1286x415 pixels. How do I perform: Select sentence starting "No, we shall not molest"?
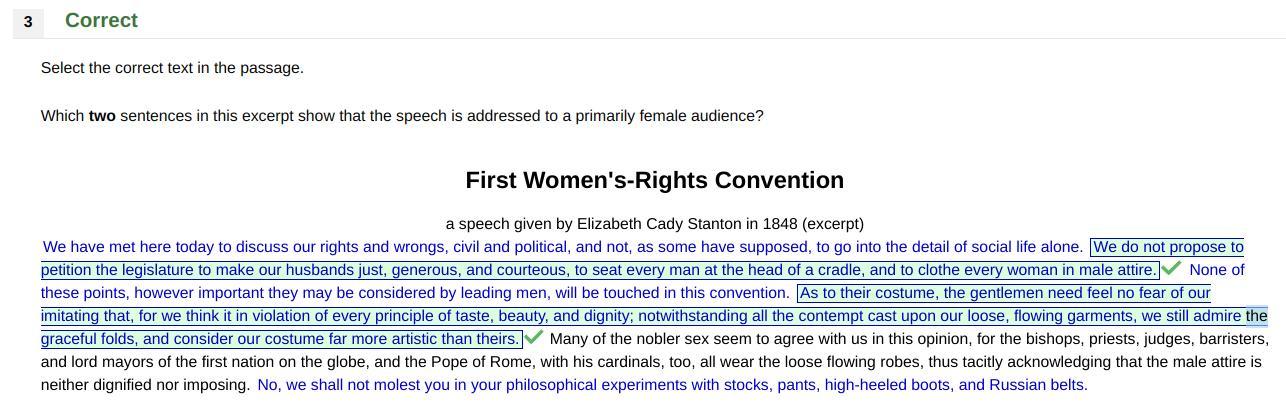(x=671, y=385)
